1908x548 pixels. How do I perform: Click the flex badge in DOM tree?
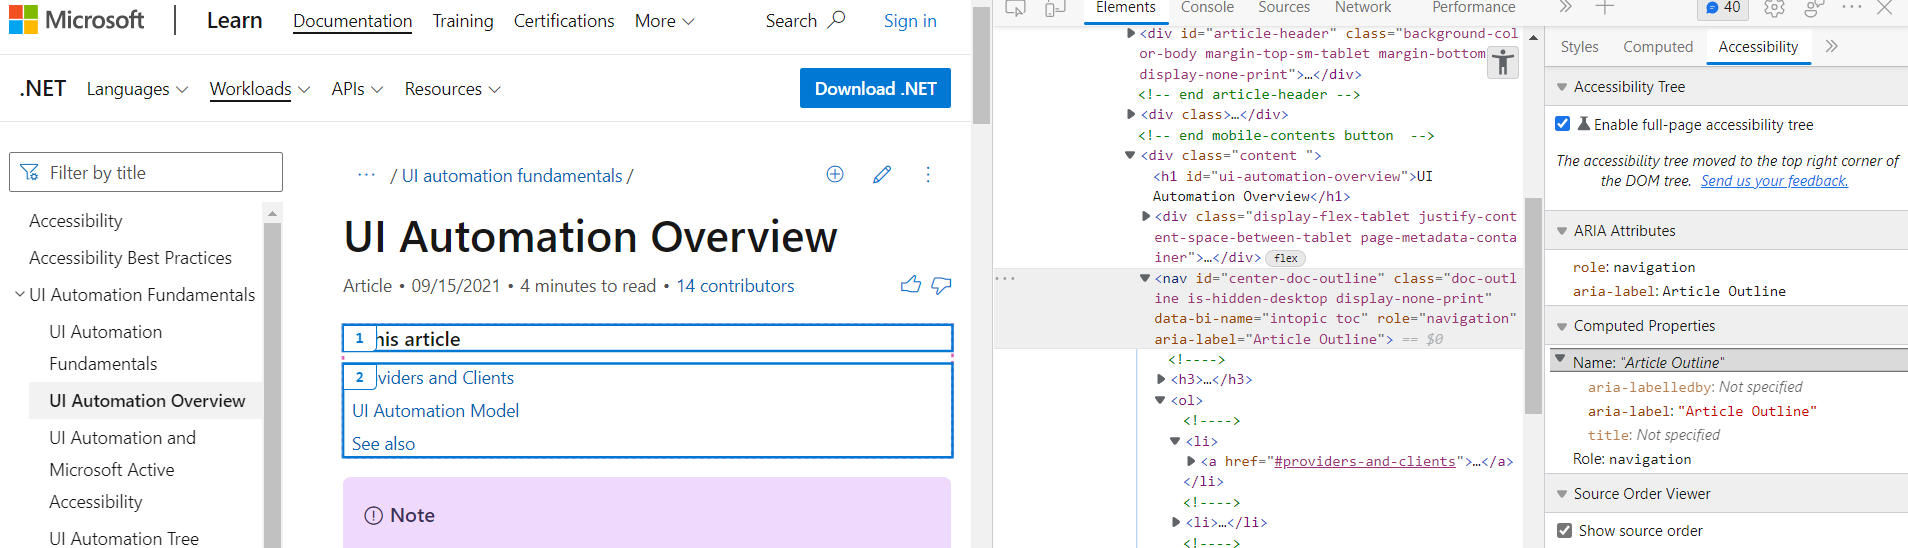(x=1286, y=258)
